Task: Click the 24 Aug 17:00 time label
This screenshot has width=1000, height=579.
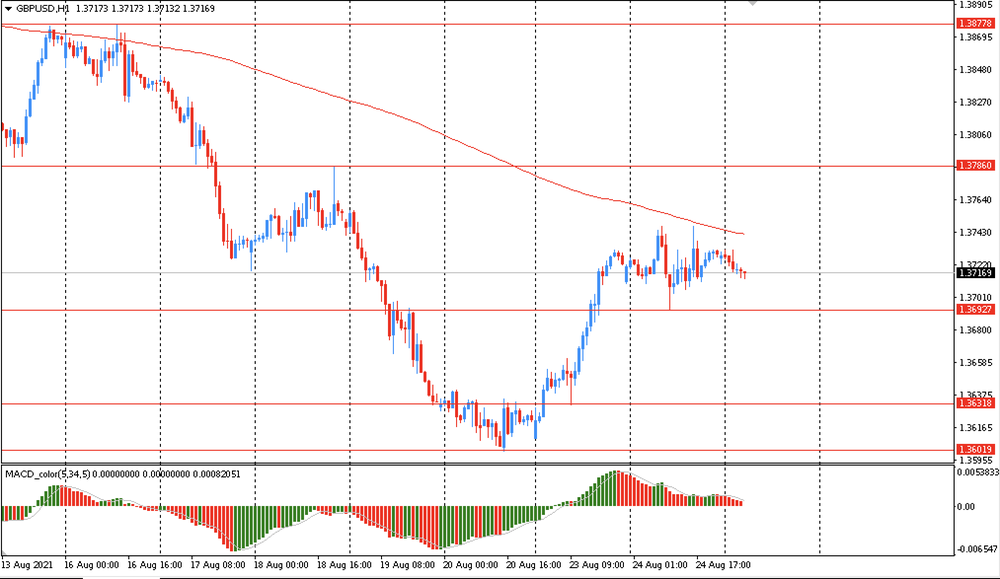Action: click(x=723, y=565)
